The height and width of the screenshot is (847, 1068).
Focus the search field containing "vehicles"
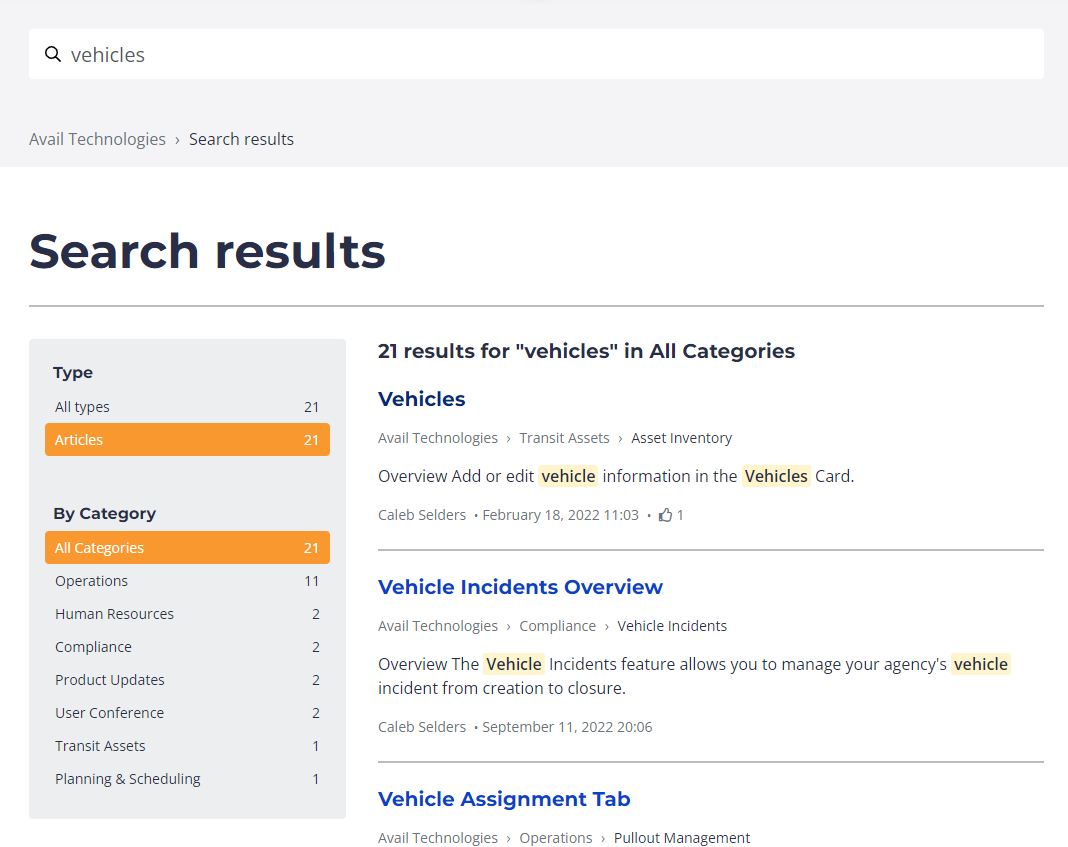click(536, 54)
